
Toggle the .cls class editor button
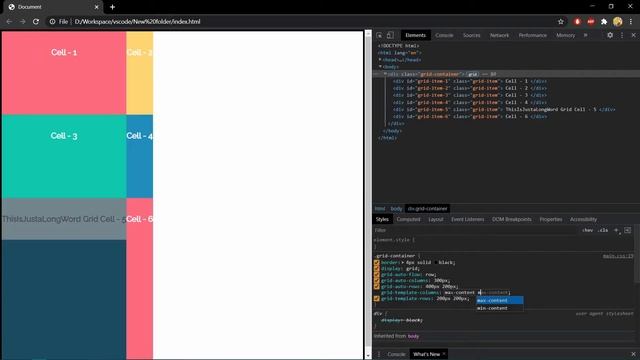click(603, 230)
